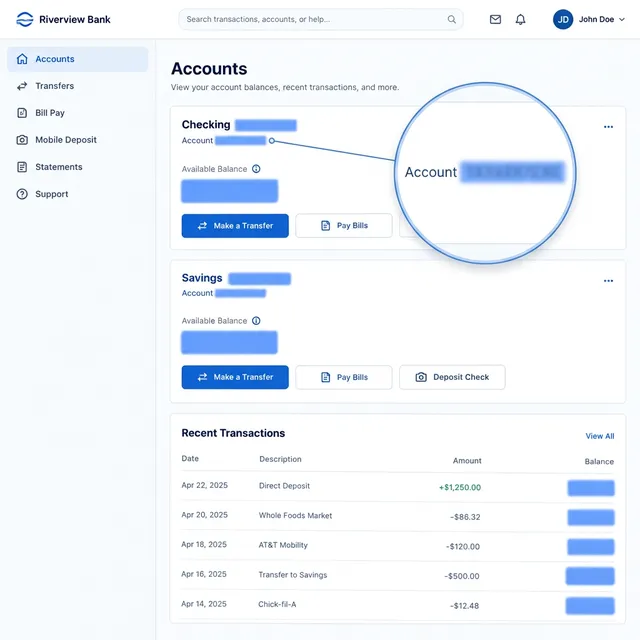Click the Savings Account number label
The width and height of the screenshot is (640, 640).
coord(197,293)
